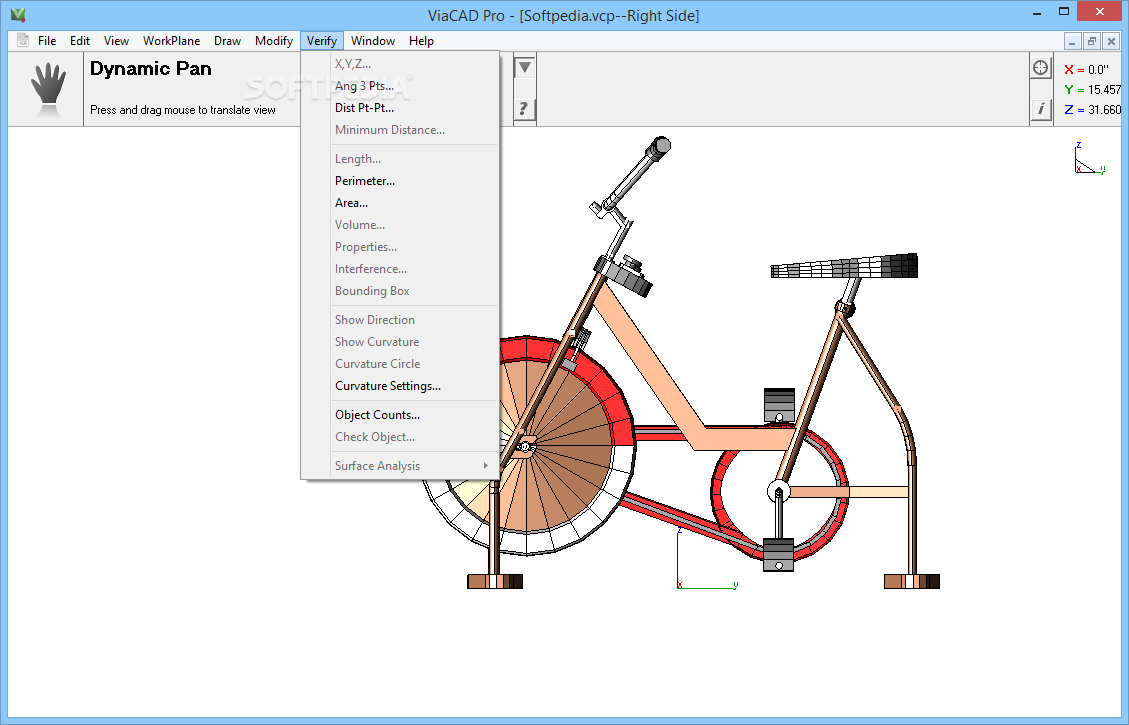Click the crosshair target icon

click(x=1040, y=68)
